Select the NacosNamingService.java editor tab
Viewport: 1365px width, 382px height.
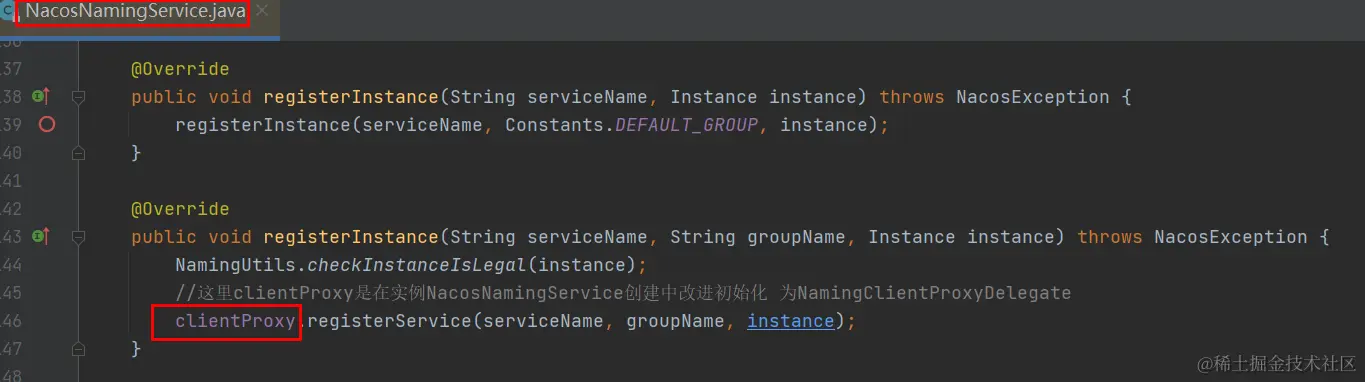(135, 12)
